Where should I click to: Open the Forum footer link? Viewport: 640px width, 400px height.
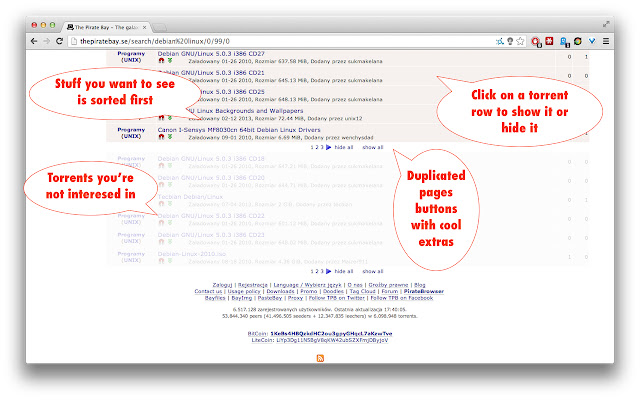click(390, 291)
